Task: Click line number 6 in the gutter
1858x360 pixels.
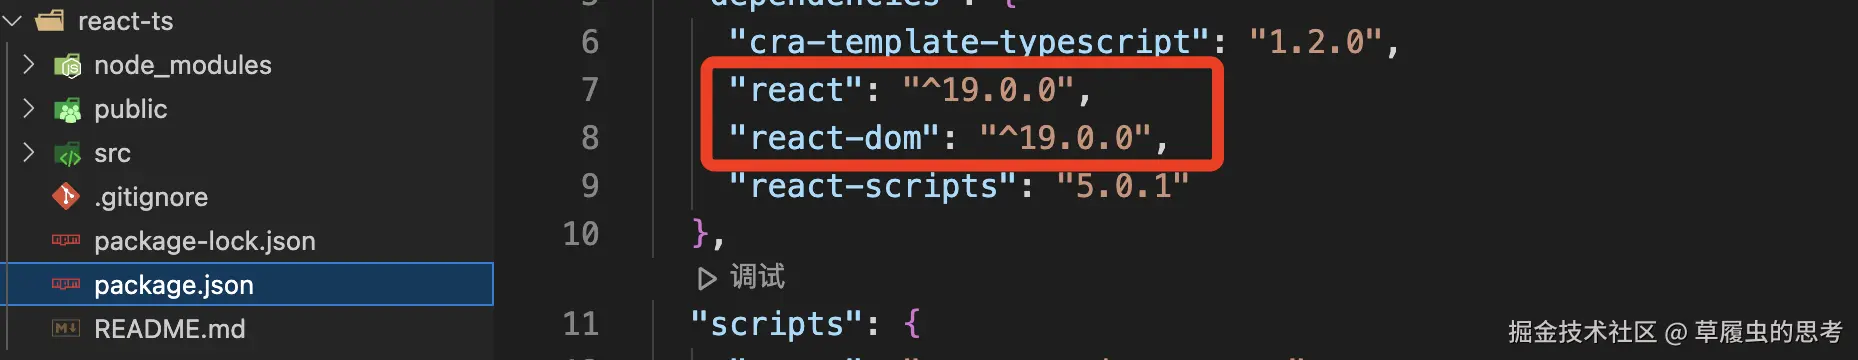Action: tap(590, 42)
